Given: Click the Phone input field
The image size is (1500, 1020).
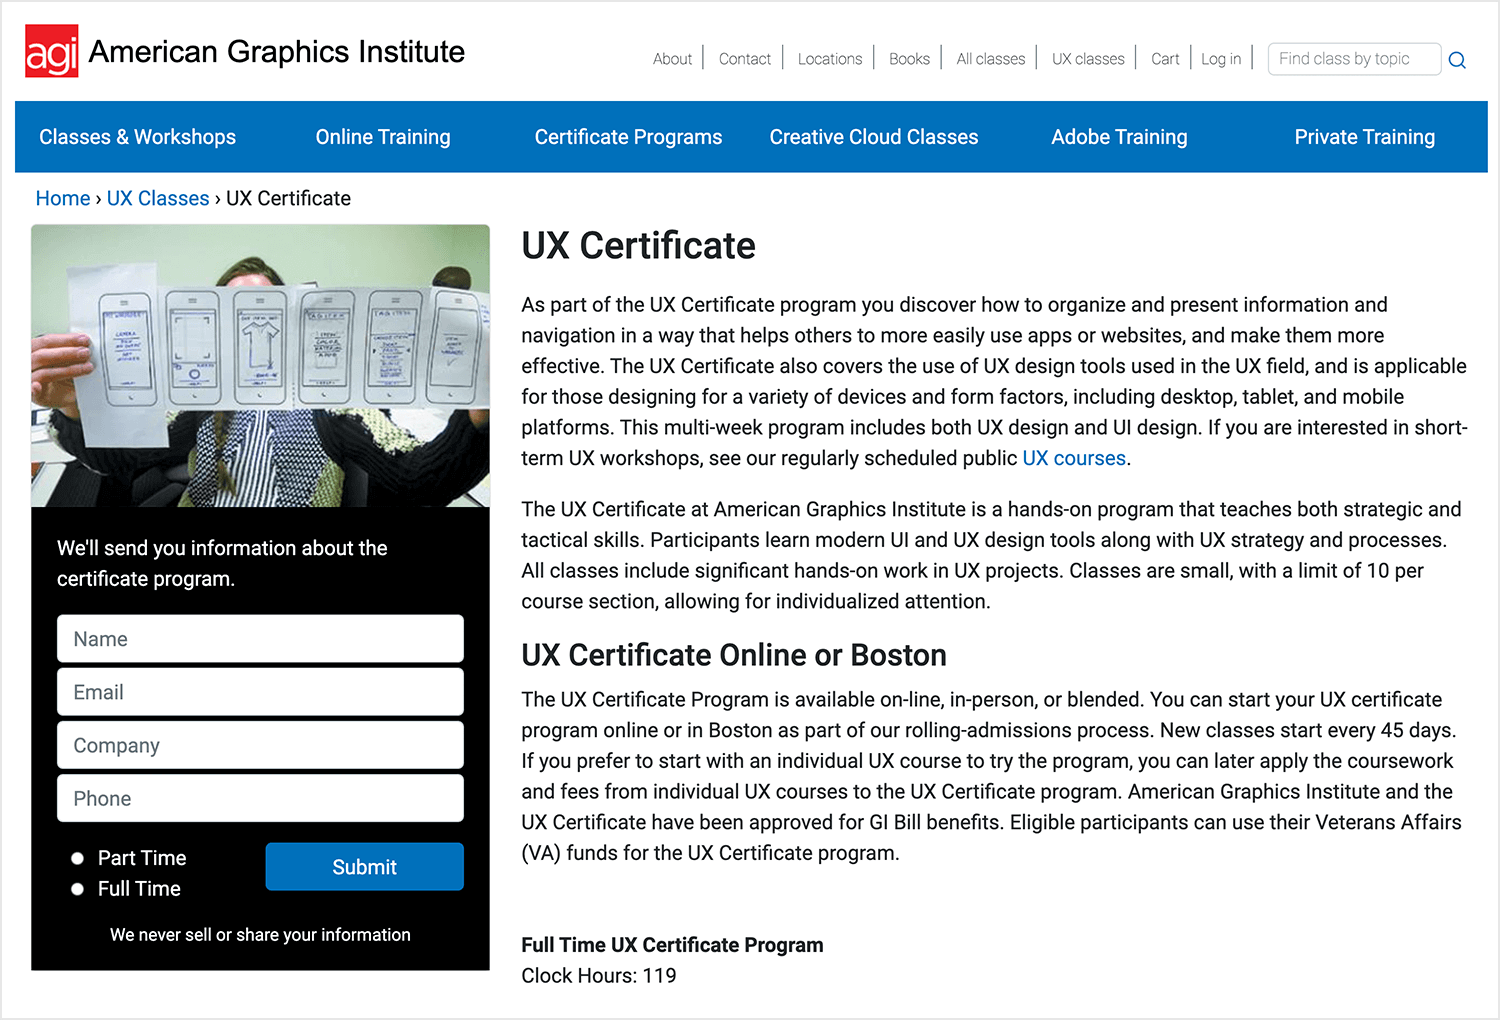Looking at the screenshot, I should point(260,798).
